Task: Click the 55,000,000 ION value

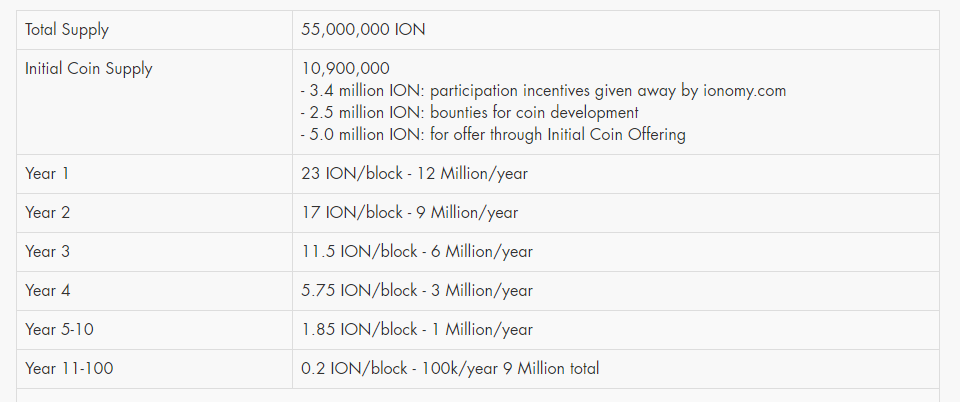Action: tap(363, 30)
